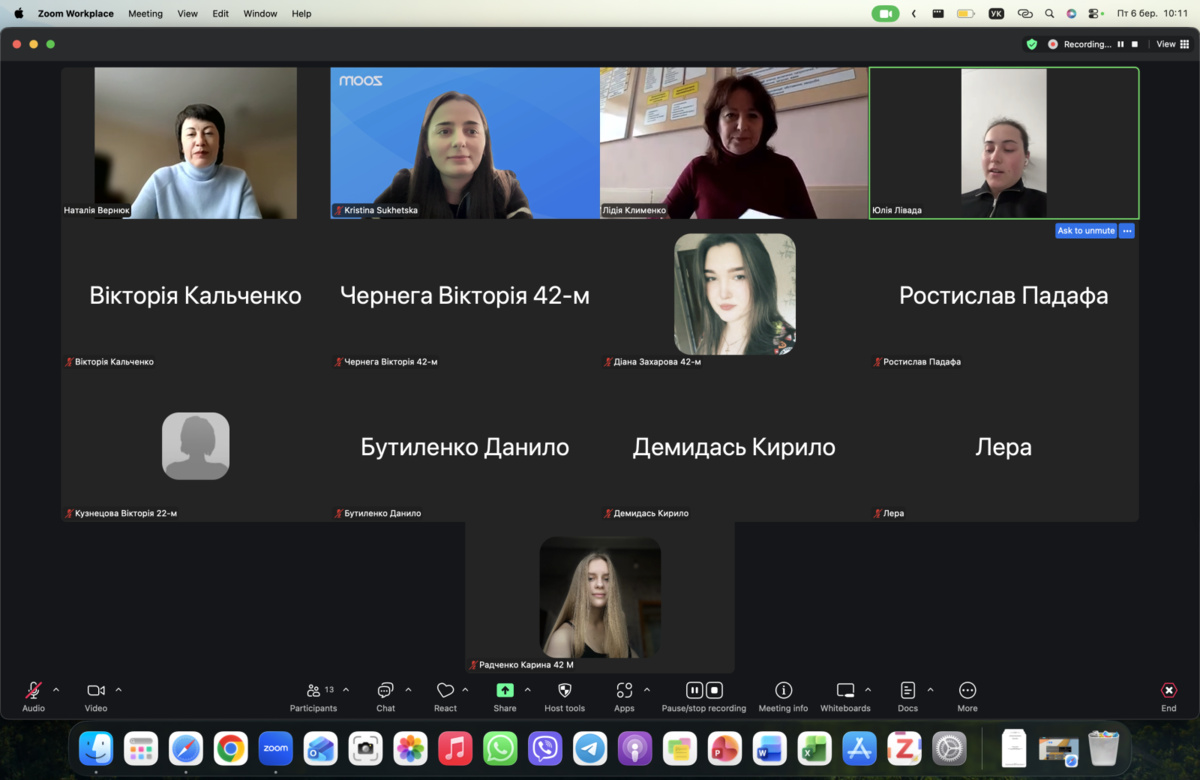The height and width of the screenshot is (780, 1200).
Task: Expand the video options chevron
Action: tap(118, 690)
